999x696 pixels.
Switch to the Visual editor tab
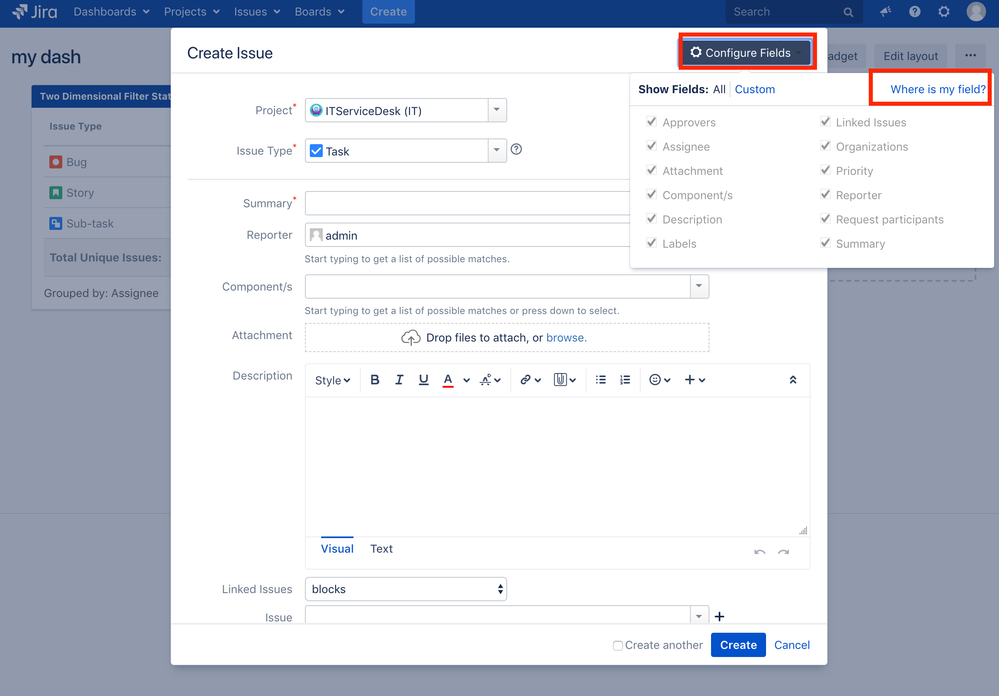(x=337, y=549)
